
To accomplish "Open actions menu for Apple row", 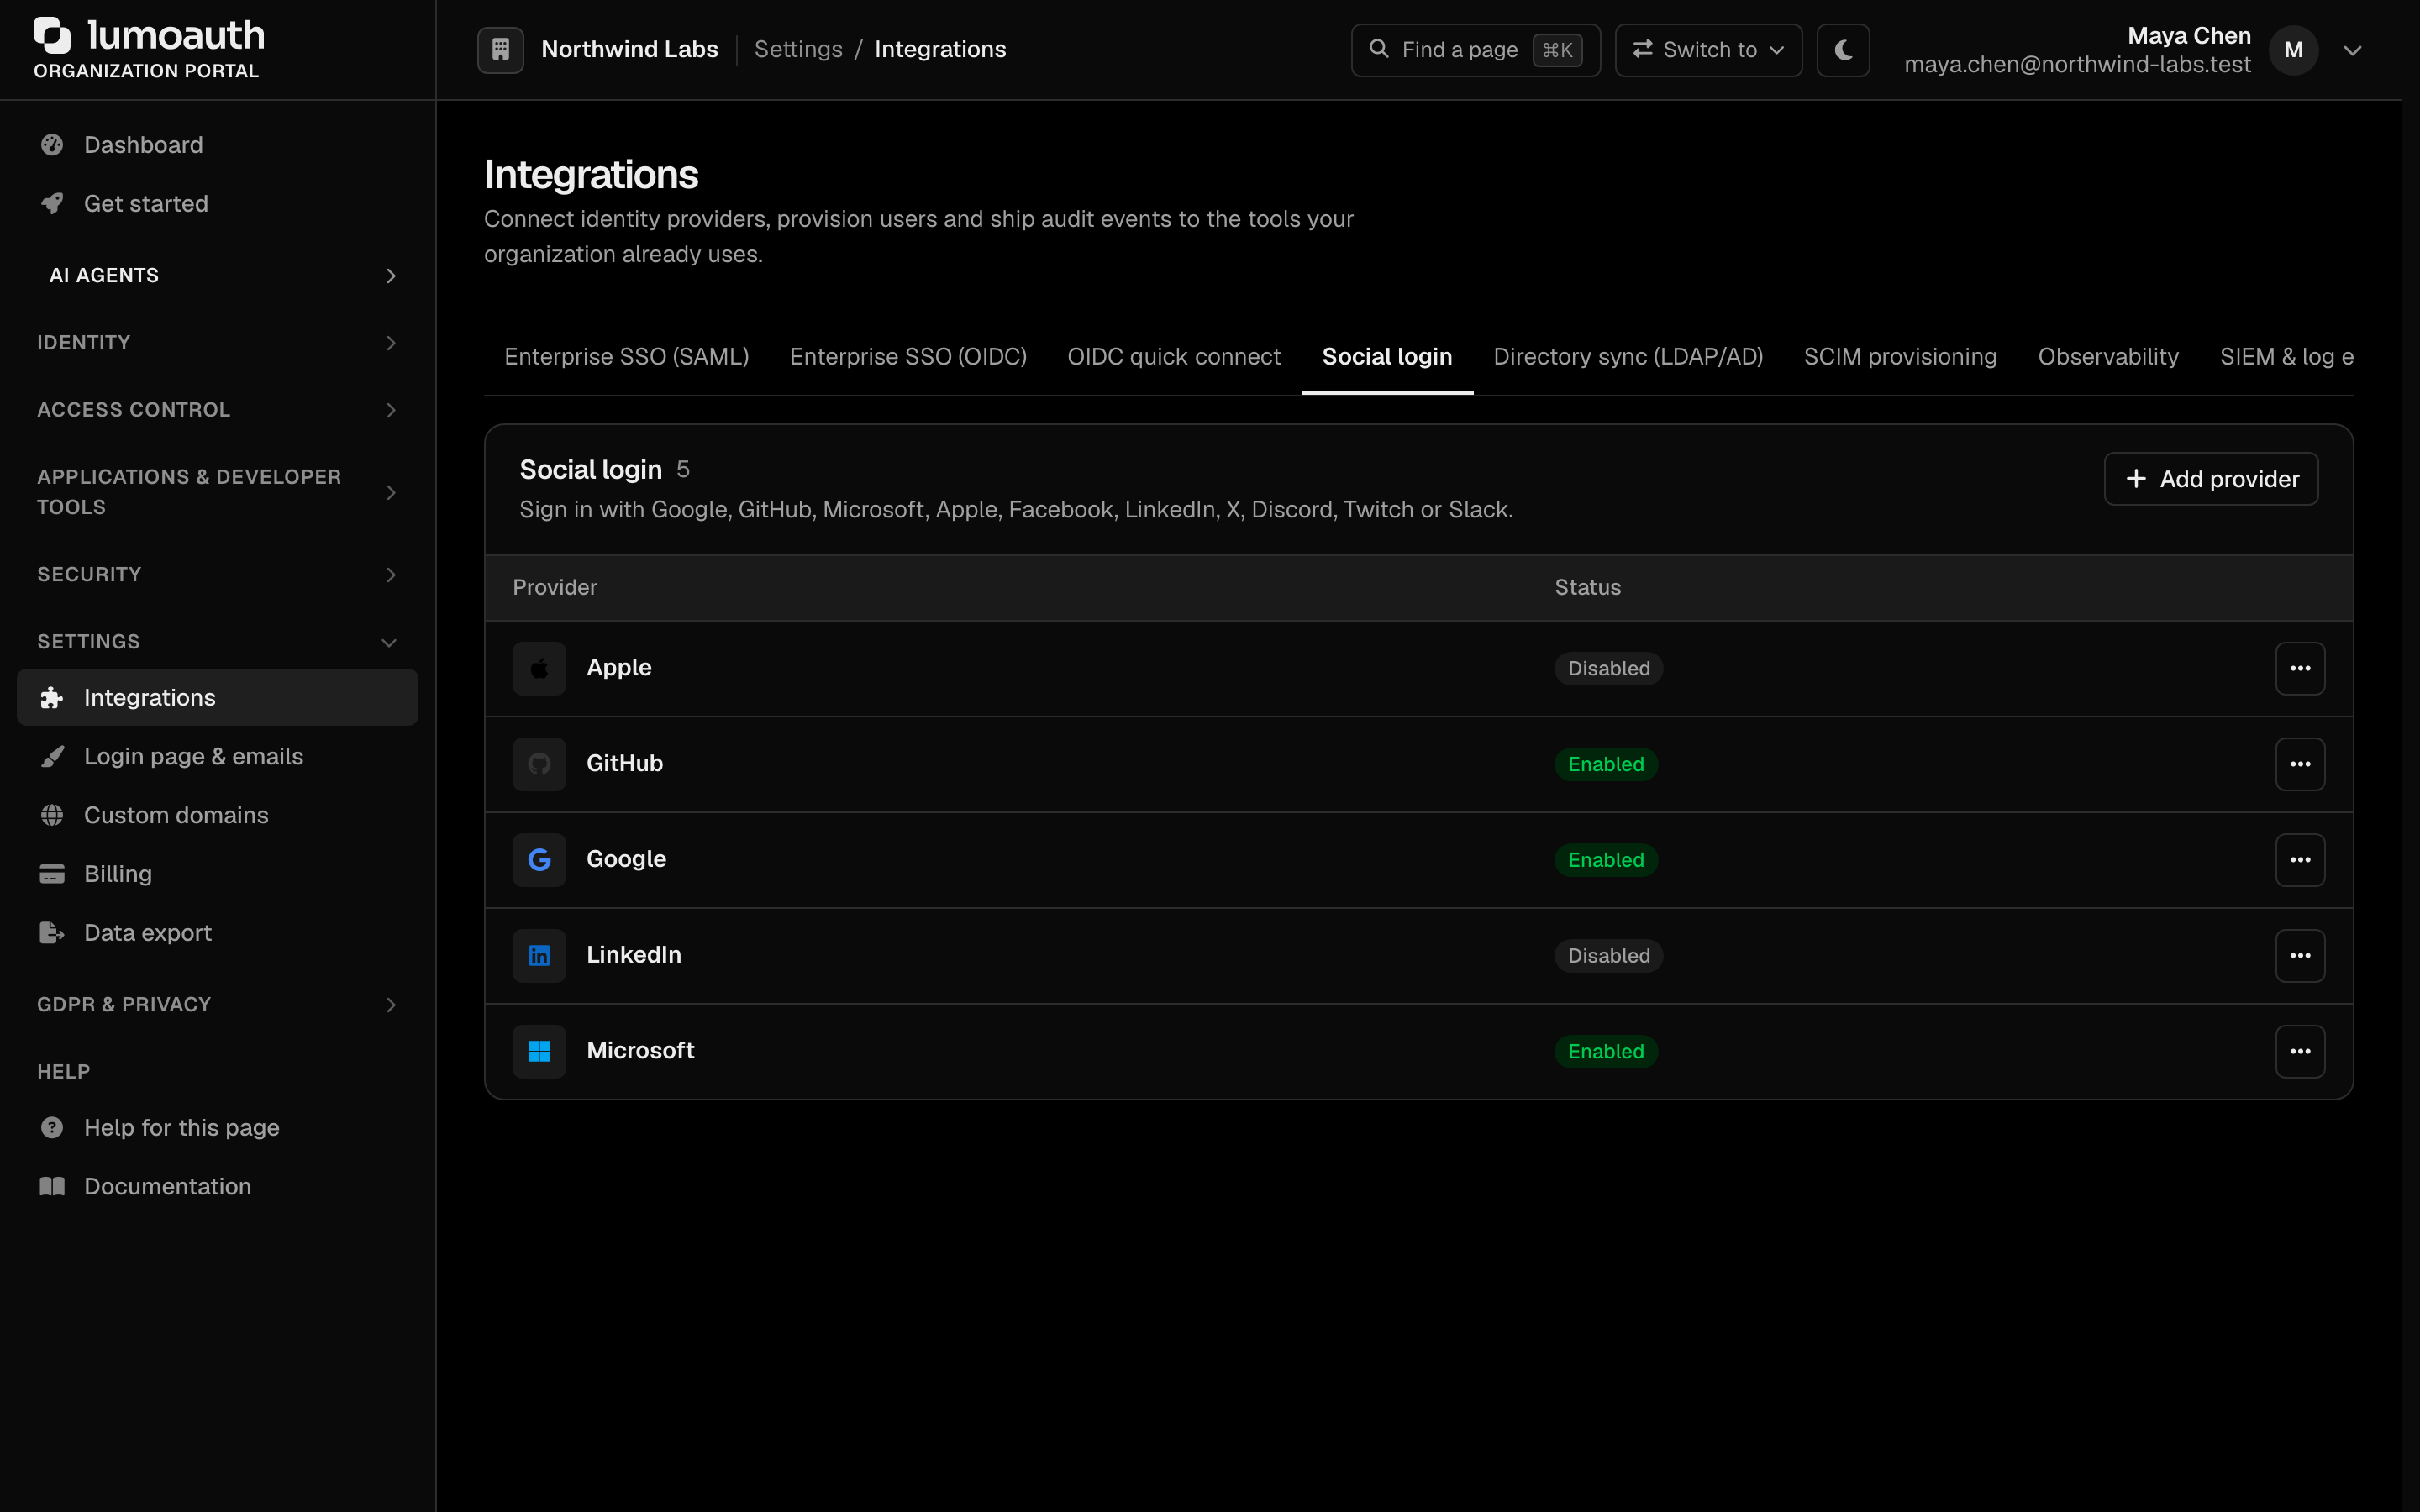I will pyautogui.click(x=2300, y=668).
